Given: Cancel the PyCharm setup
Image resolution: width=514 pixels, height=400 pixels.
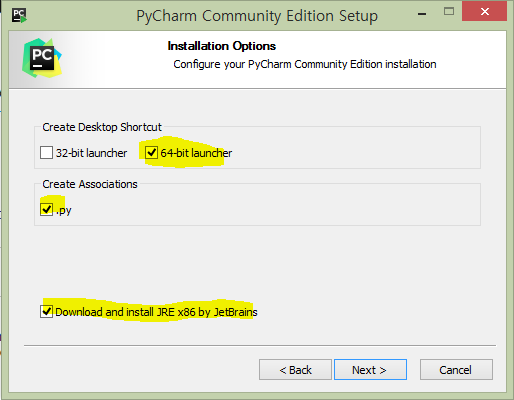Looking at the screenshot, I should tap(456, 369).
